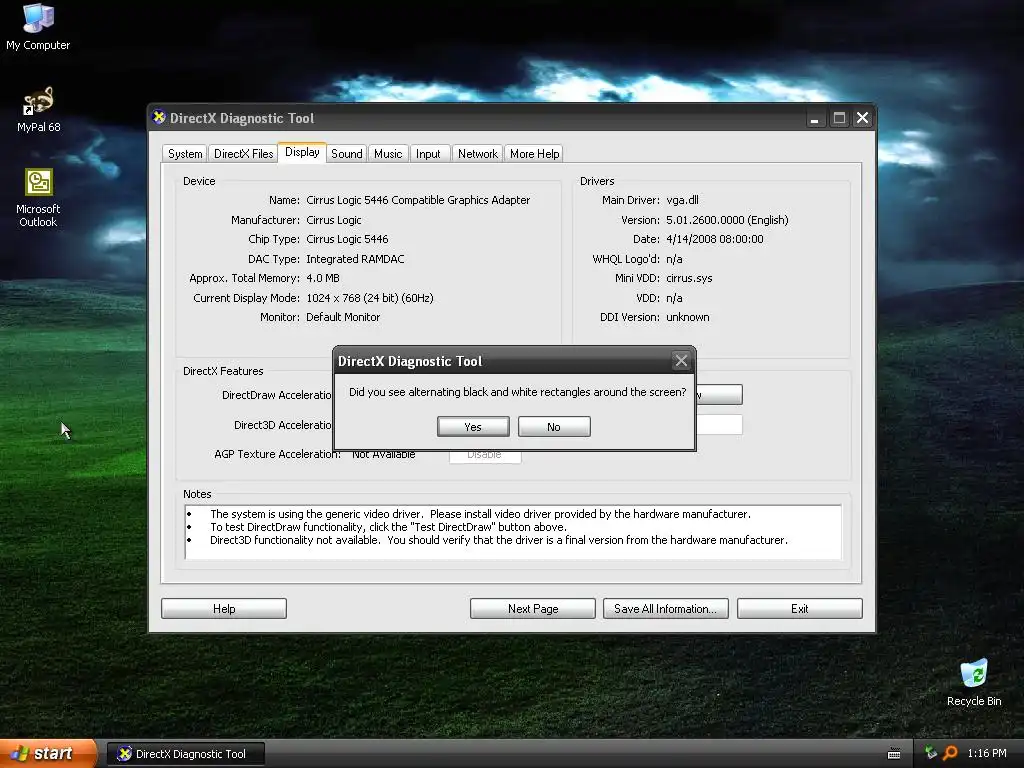Screen dimensions: 1024x768
Task: Click the green tray network icon
Action: [931, 753]
